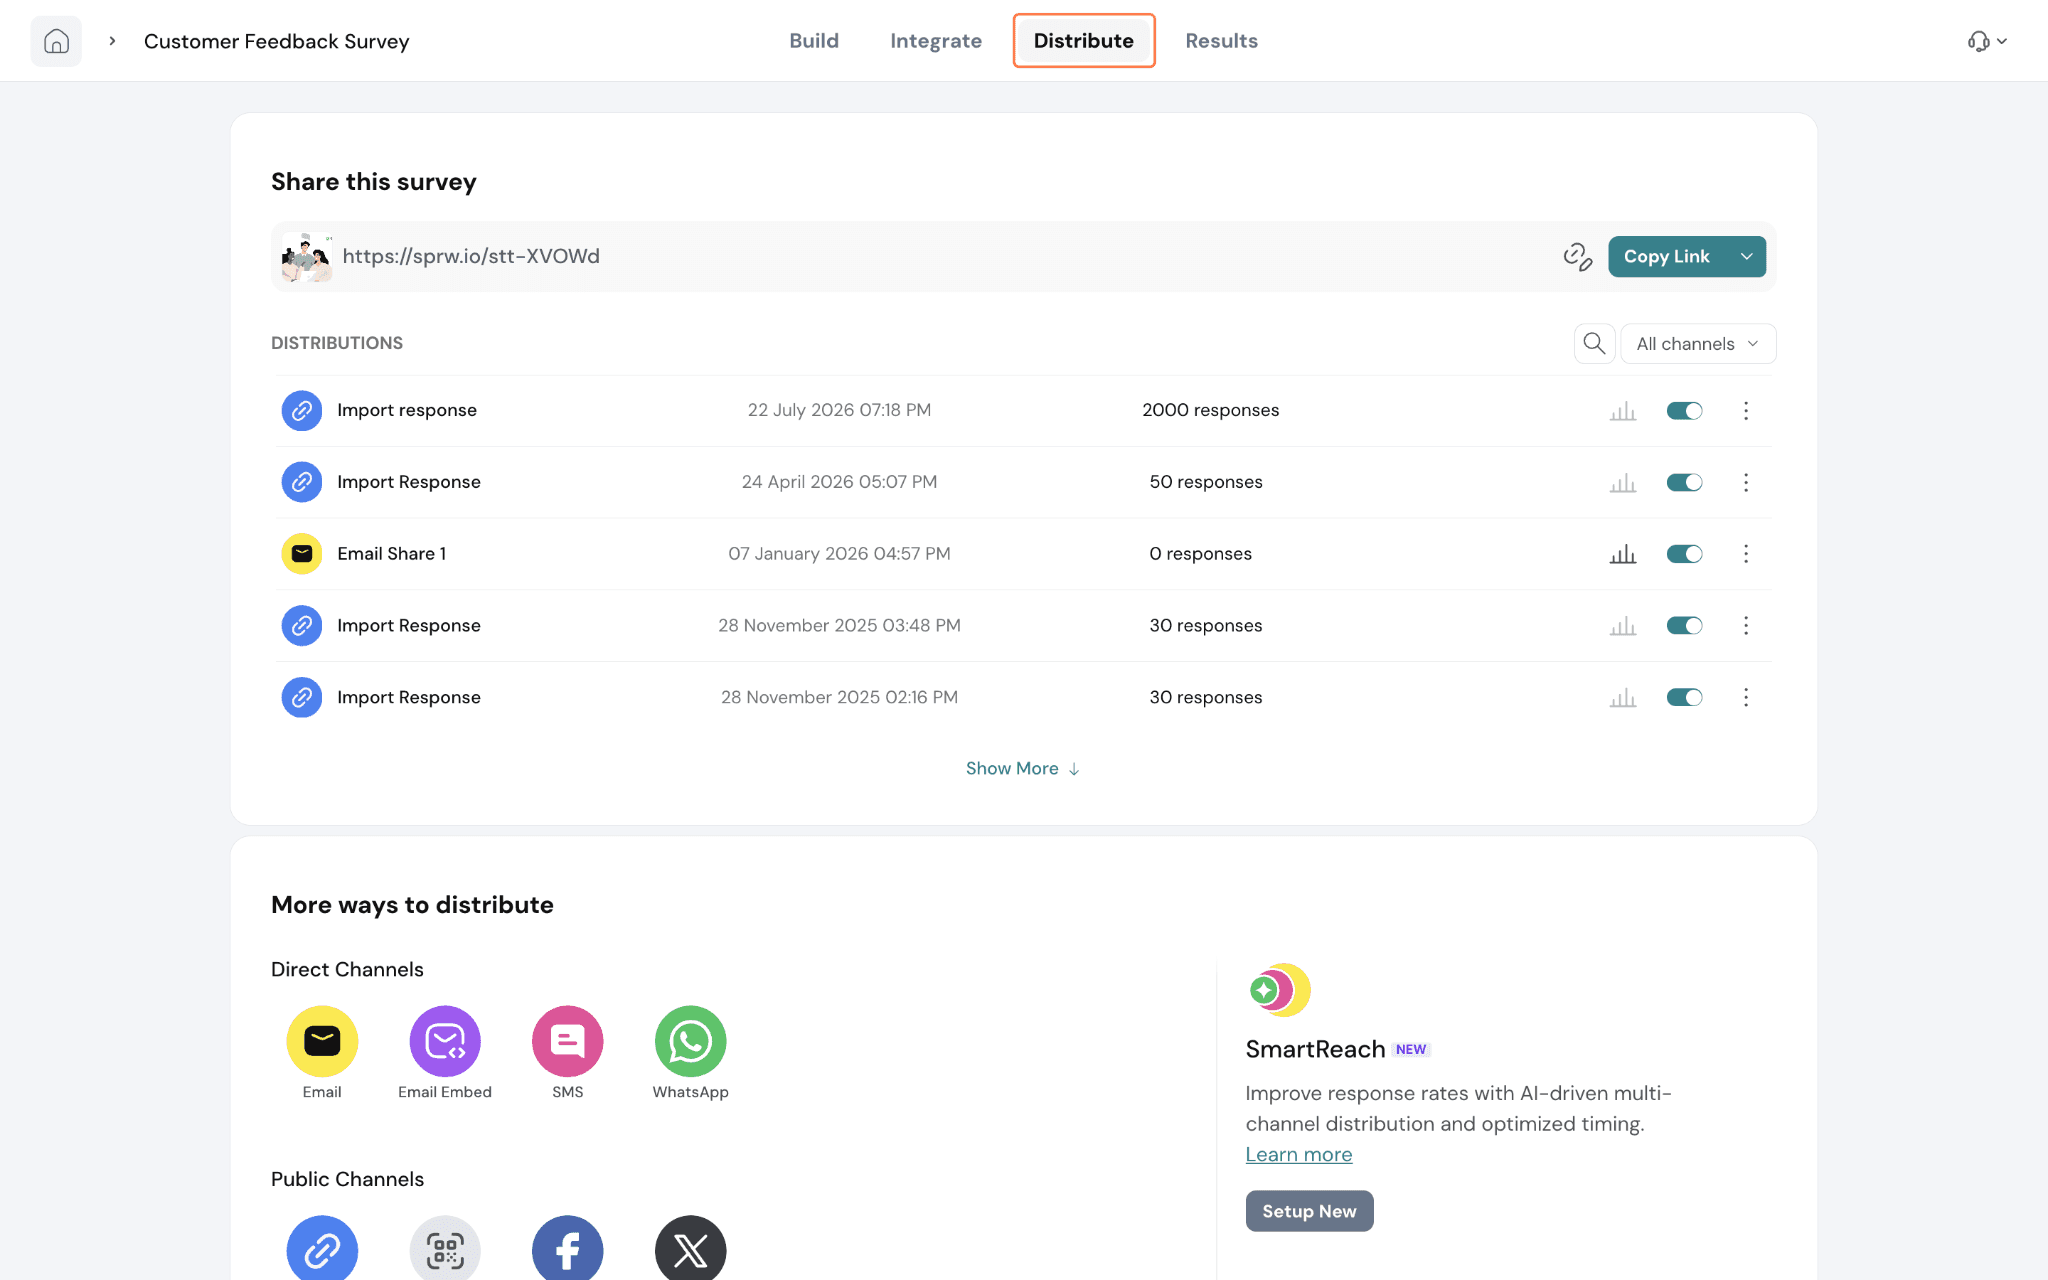The height and width of the screenshot is (1280, 2048).
Task: Share via the Facebook icon
Action: (x=567, y=1248)
